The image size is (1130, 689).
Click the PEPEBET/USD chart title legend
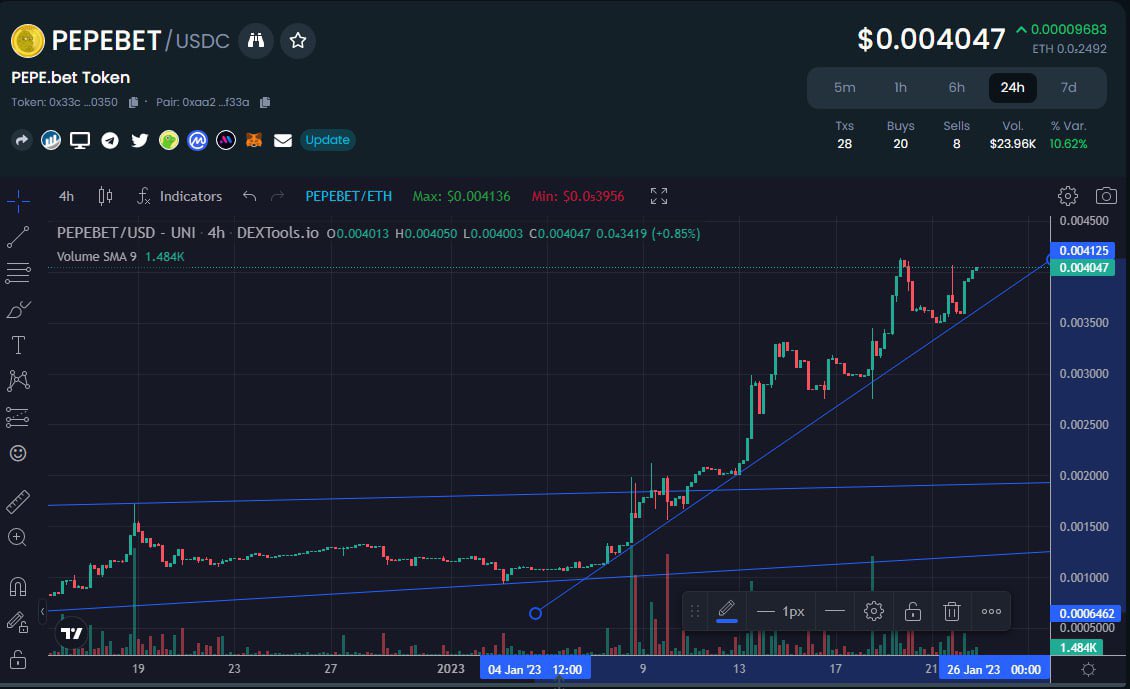pos(187,233)
